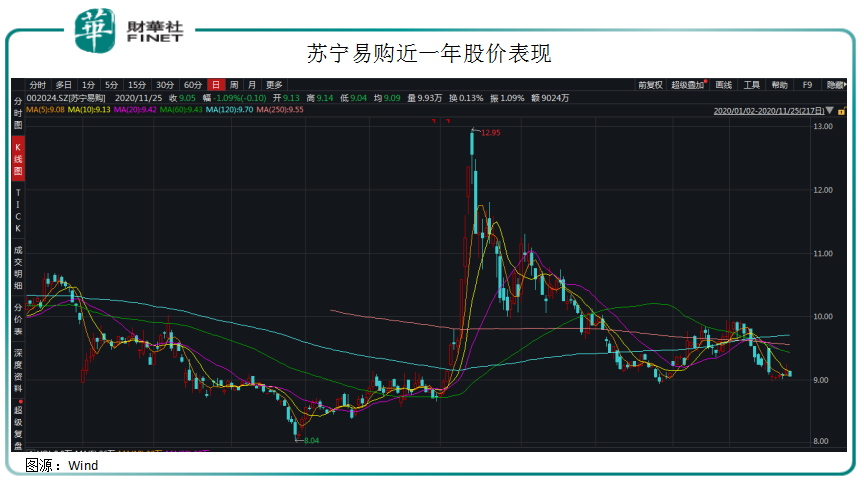Switch to the 月 monthly tab
The width and height of the screenshot is (864, 483).
click(252, 85)
